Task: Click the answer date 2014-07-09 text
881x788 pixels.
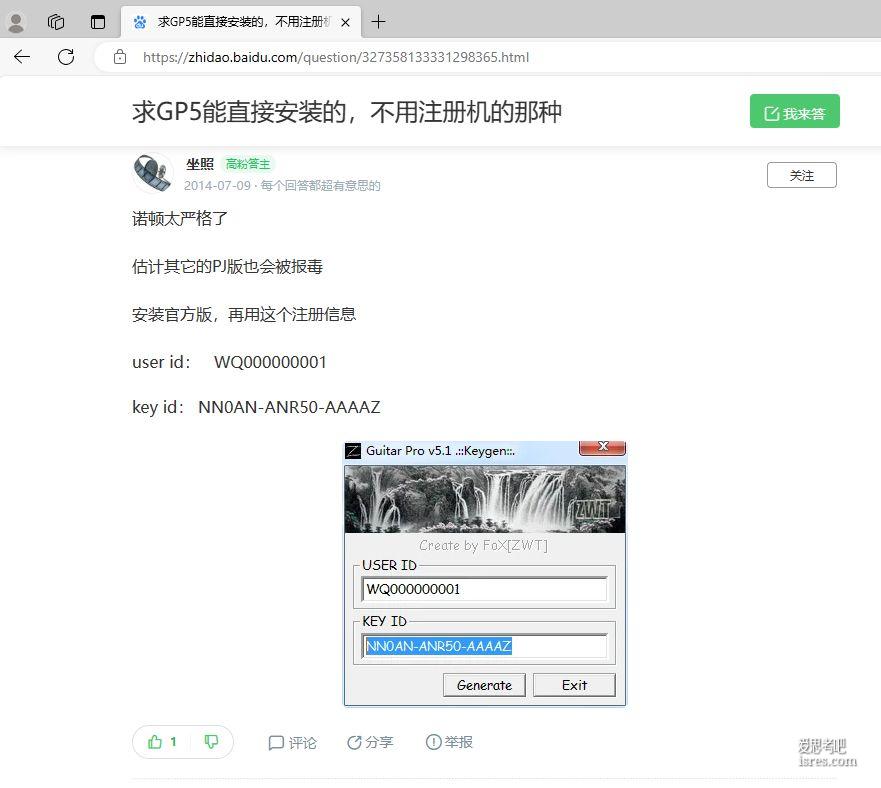Action: [x=217, y=185]
